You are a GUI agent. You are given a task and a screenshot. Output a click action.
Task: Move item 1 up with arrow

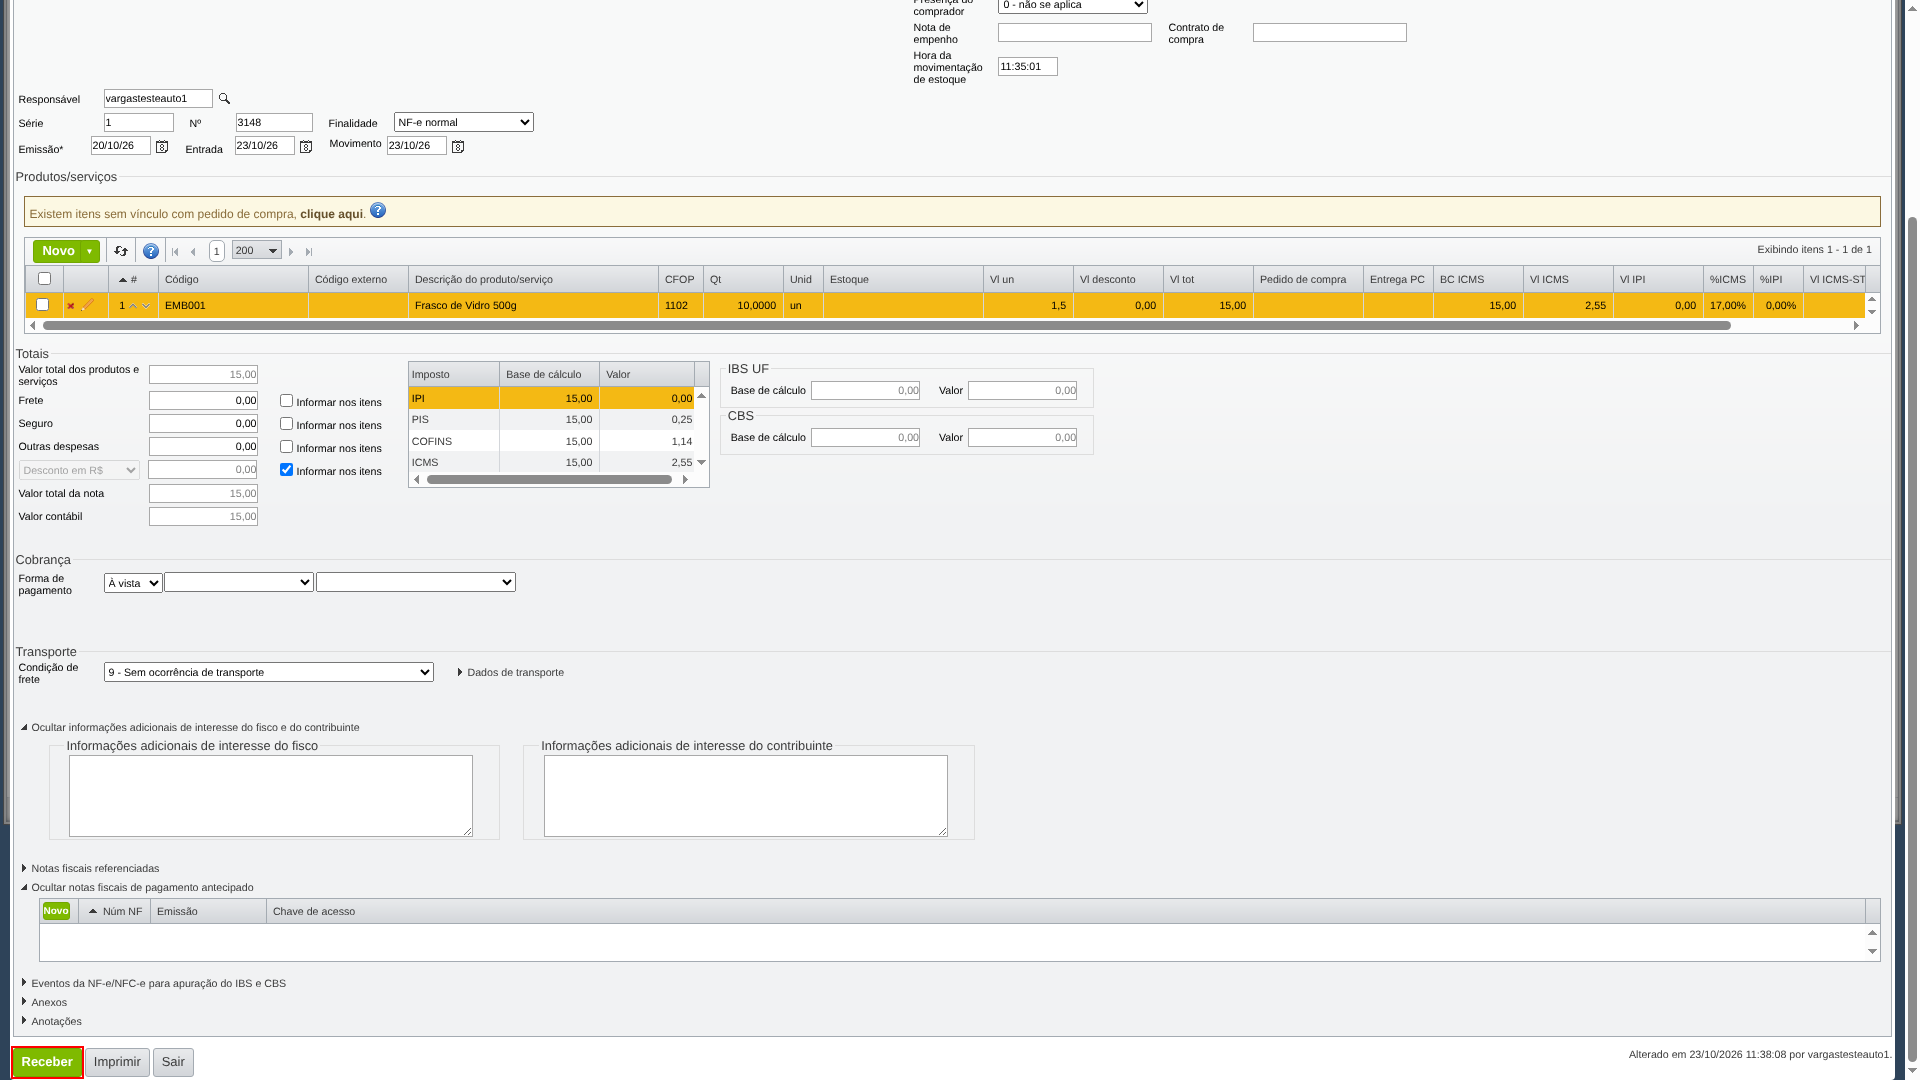click(x=133, y=306)
